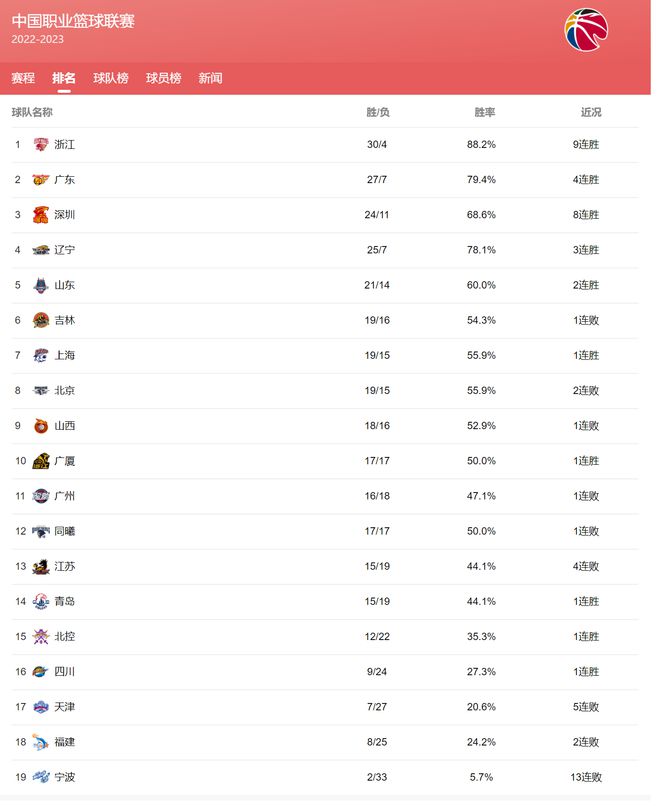The image size is (660, 807).
Task: Click the 北控 team logo icon
Action: click(x=41, y=637)
